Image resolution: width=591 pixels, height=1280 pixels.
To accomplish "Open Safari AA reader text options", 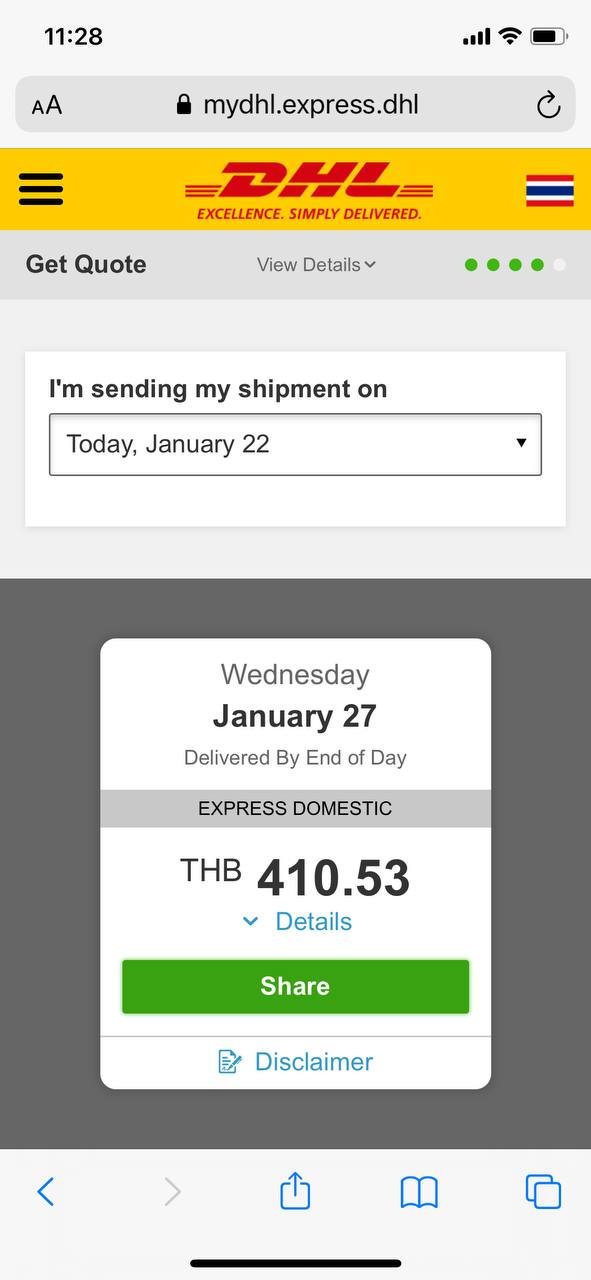I will (47, 105).
